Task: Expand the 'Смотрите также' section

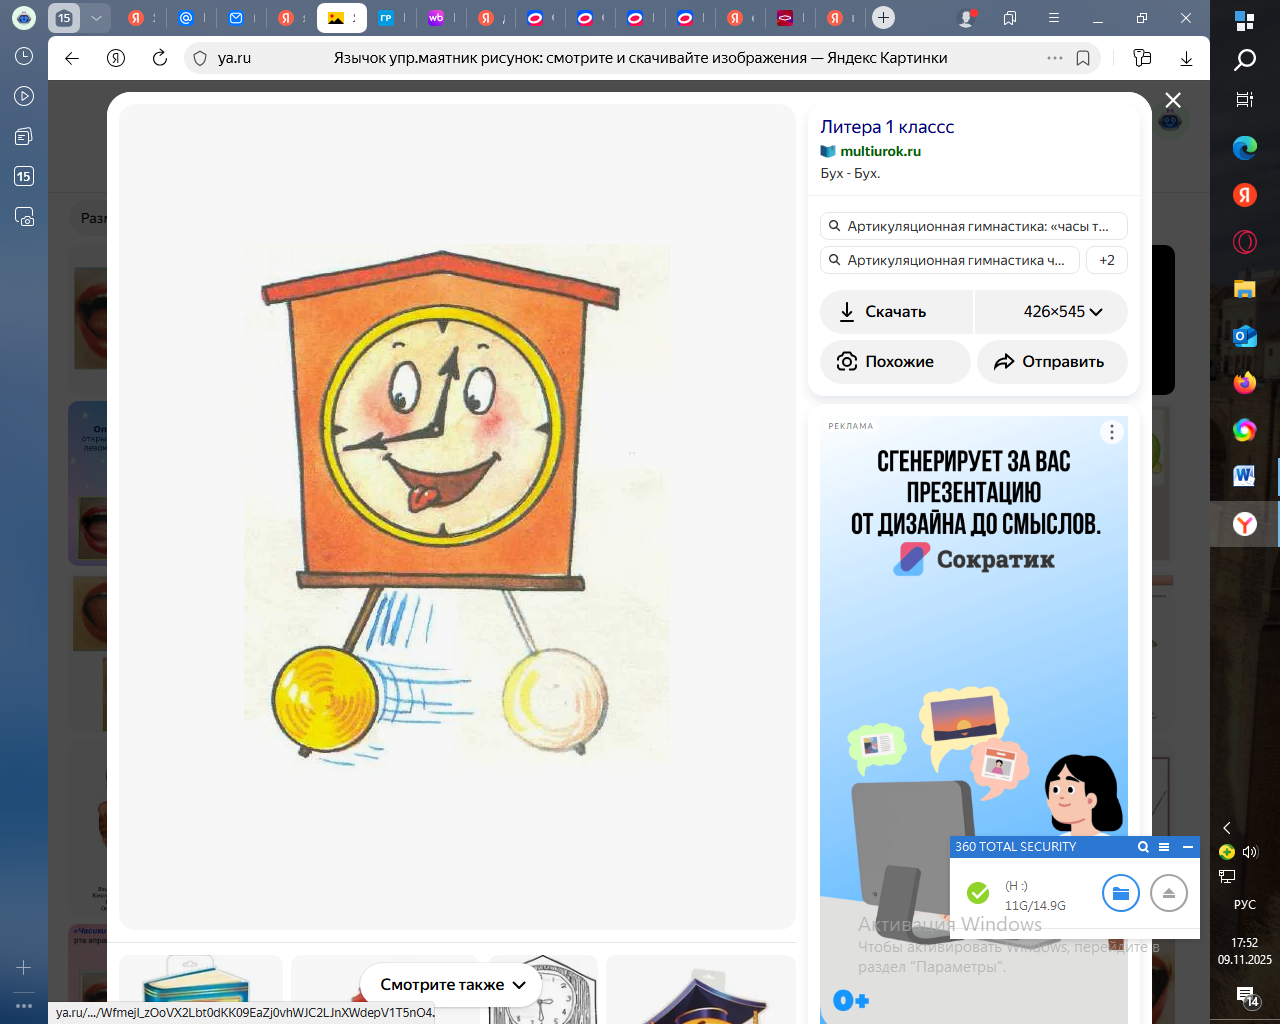Action: [452, 985]
